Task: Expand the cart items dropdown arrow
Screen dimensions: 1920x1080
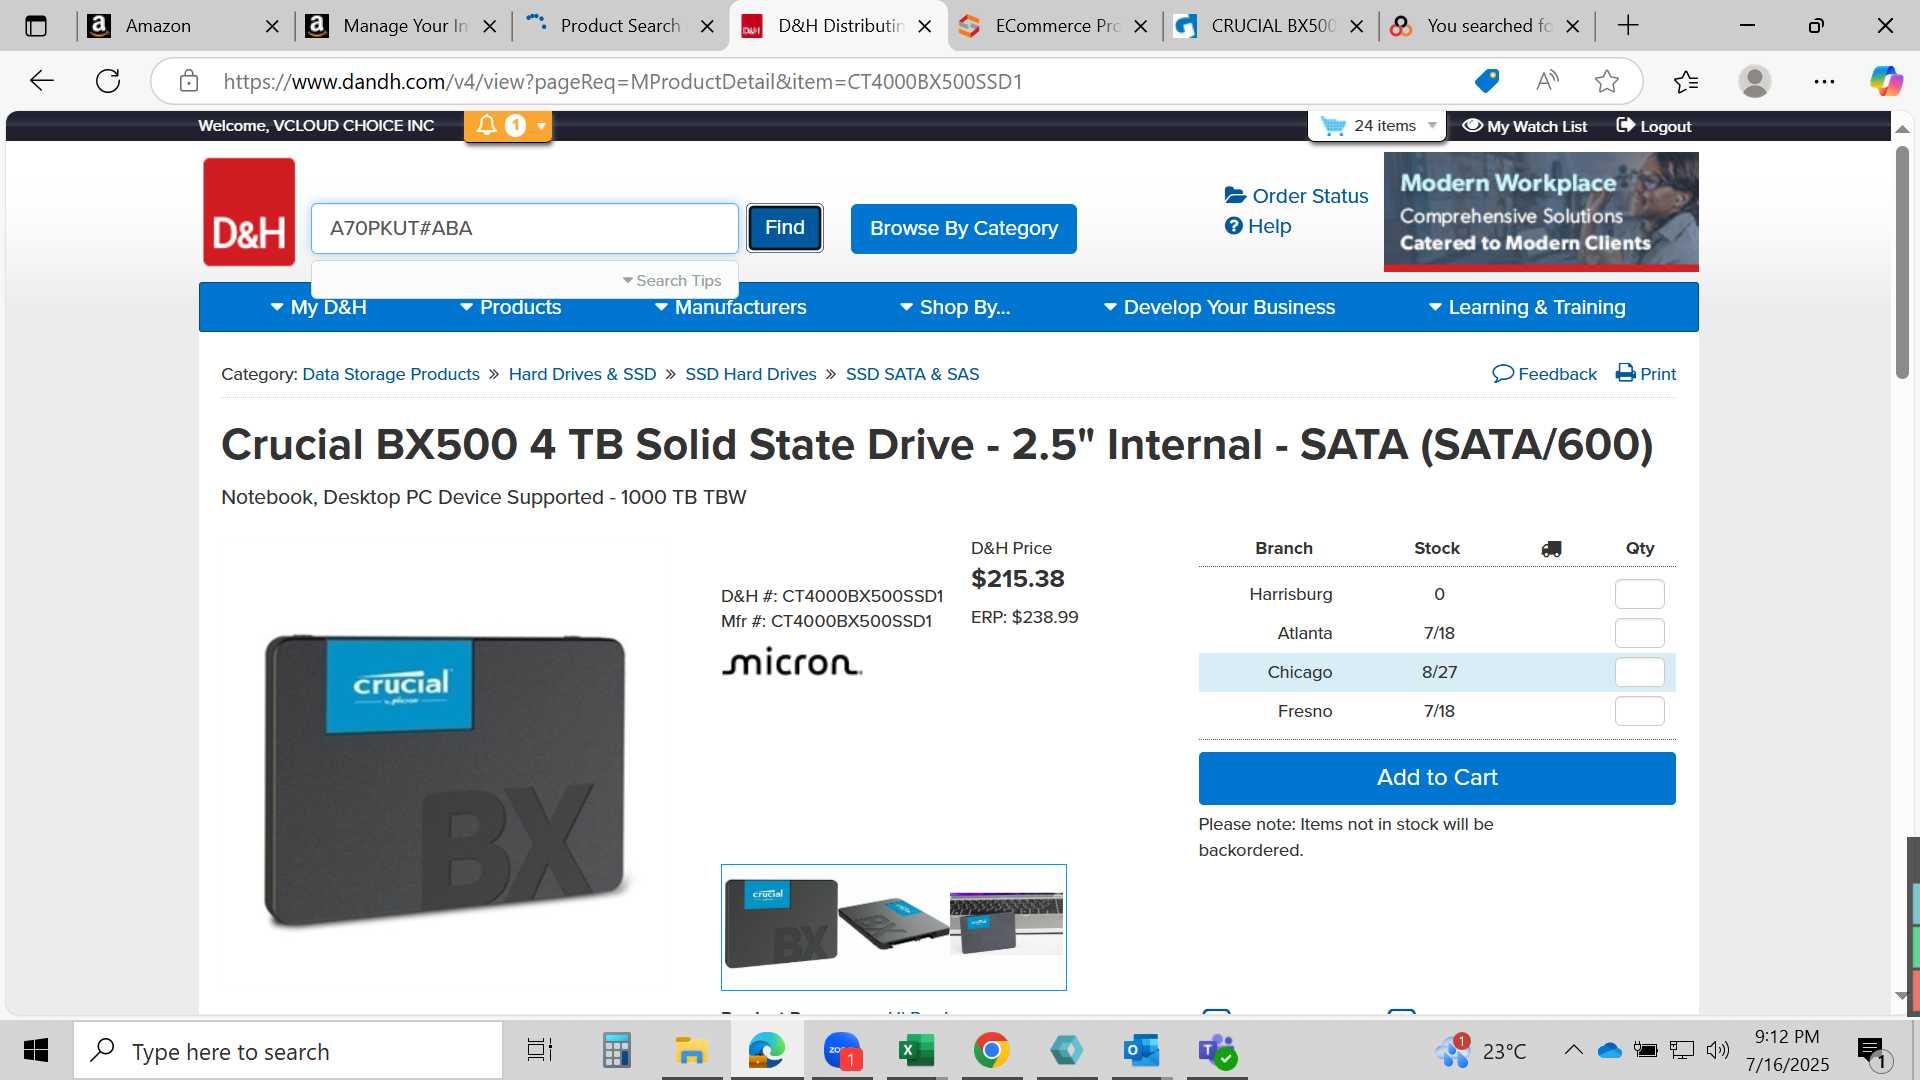Action: 1432,126
